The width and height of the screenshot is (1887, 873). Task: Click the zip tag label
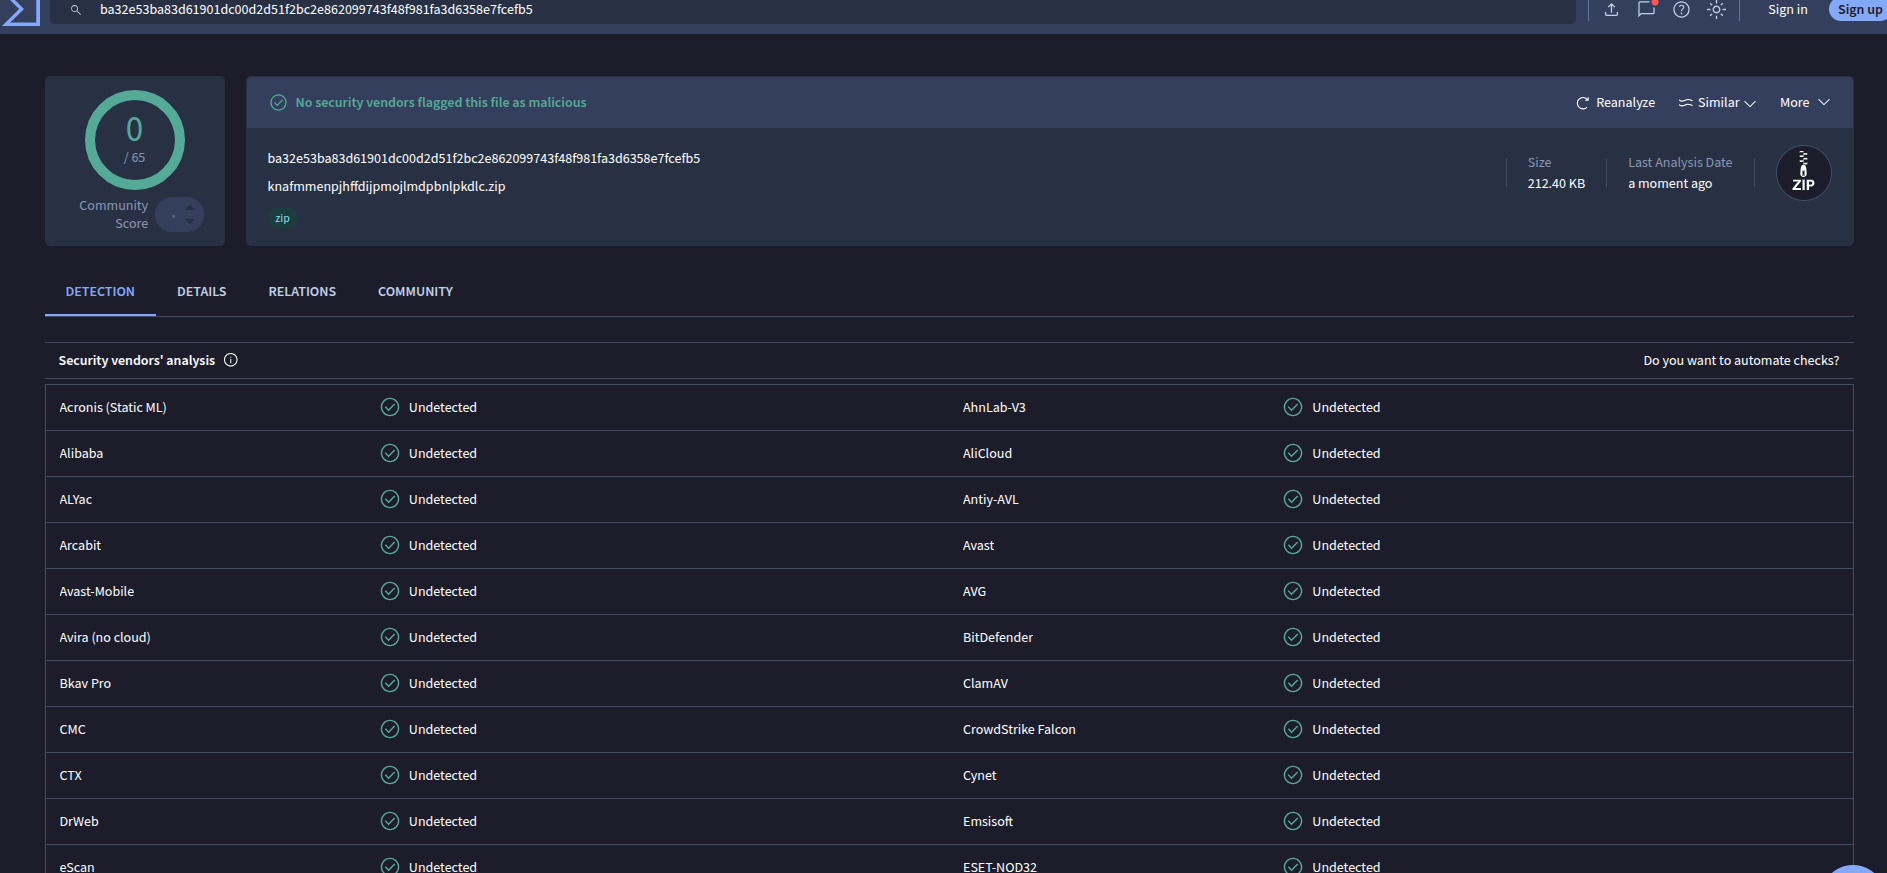[283, 218]
